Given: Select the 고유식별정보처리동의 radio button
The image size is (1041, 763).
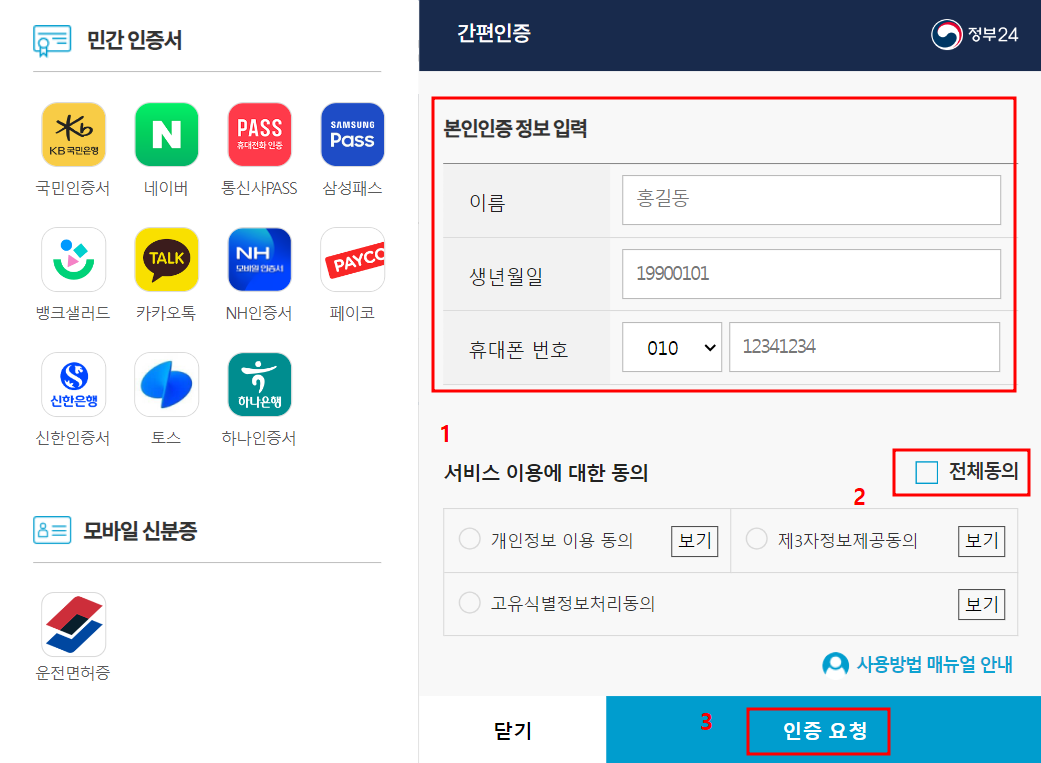Looking at the screenshot, I should click(x=469, y=602).
